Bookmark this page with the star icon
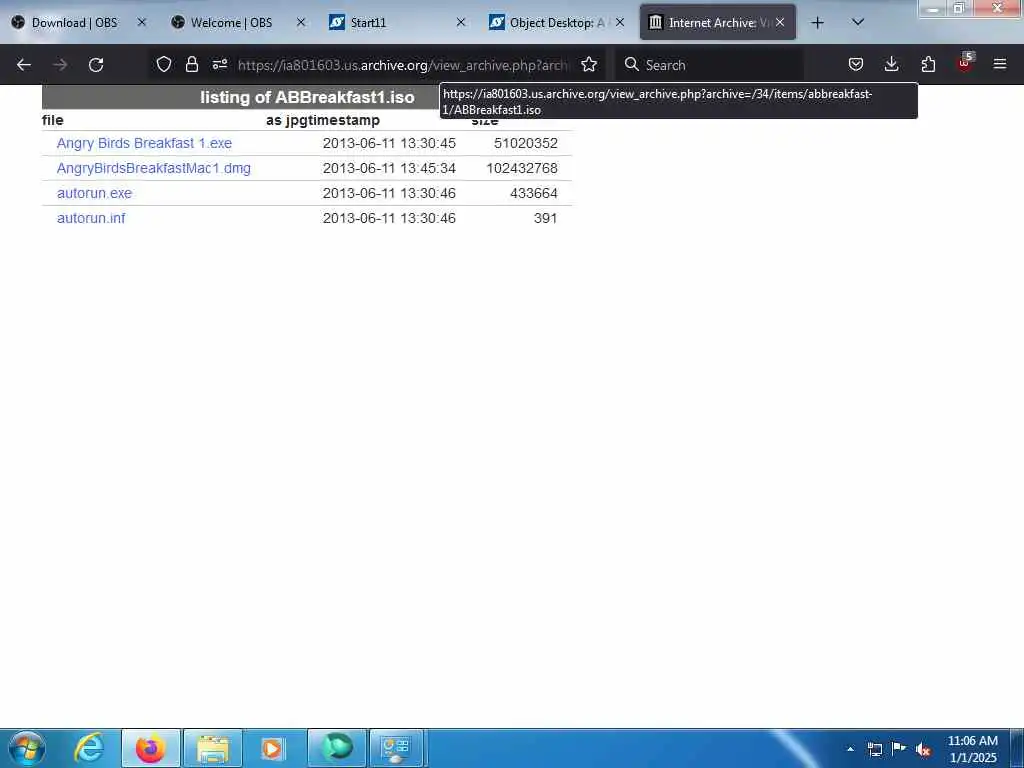 point(589,64)
